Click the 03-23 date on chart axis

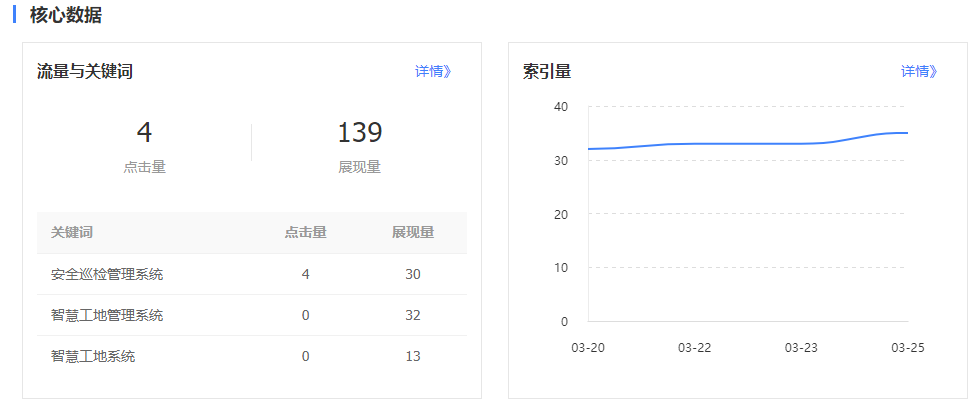(801, 347)
